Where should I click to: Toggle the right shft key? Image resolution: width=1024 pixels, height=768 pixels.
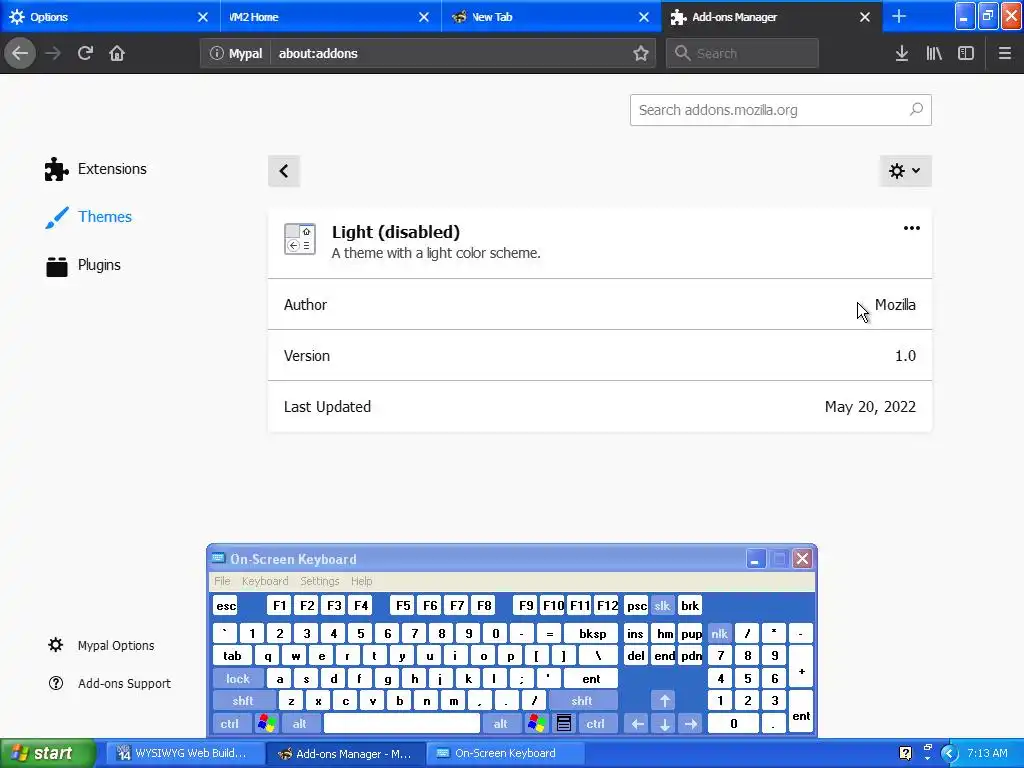(582, 701)
